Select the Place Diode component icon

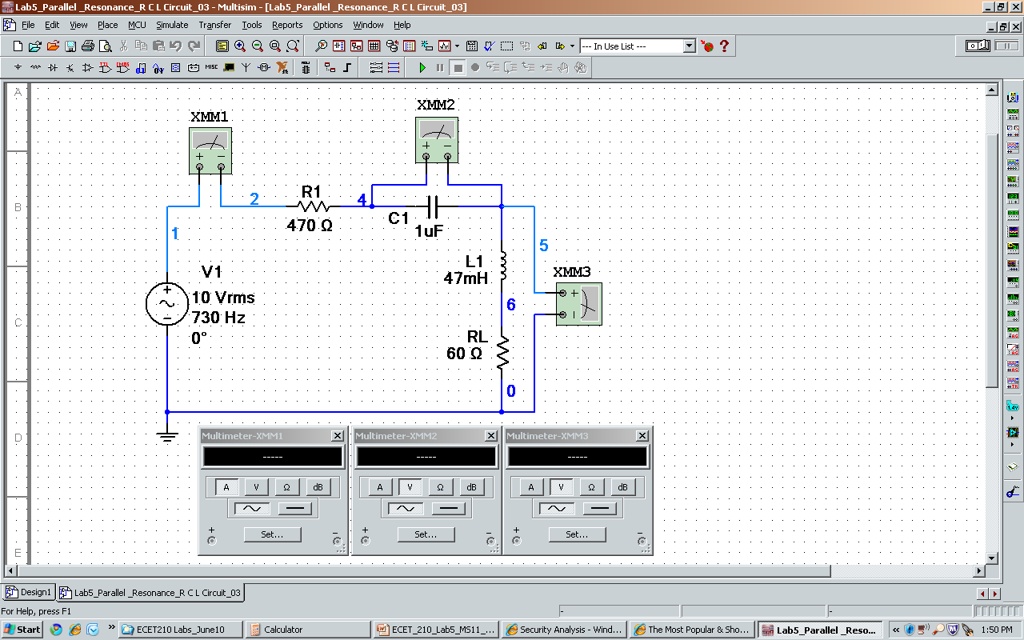pos(53,68)
